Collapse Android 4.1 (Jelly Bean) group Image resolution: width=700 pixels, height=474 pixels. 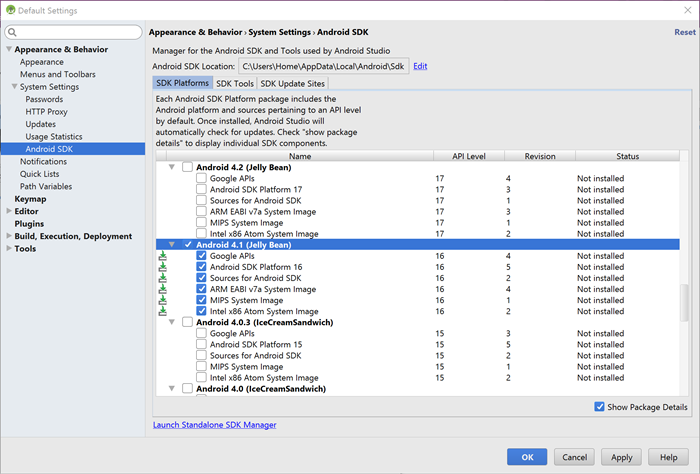point(171,245)
